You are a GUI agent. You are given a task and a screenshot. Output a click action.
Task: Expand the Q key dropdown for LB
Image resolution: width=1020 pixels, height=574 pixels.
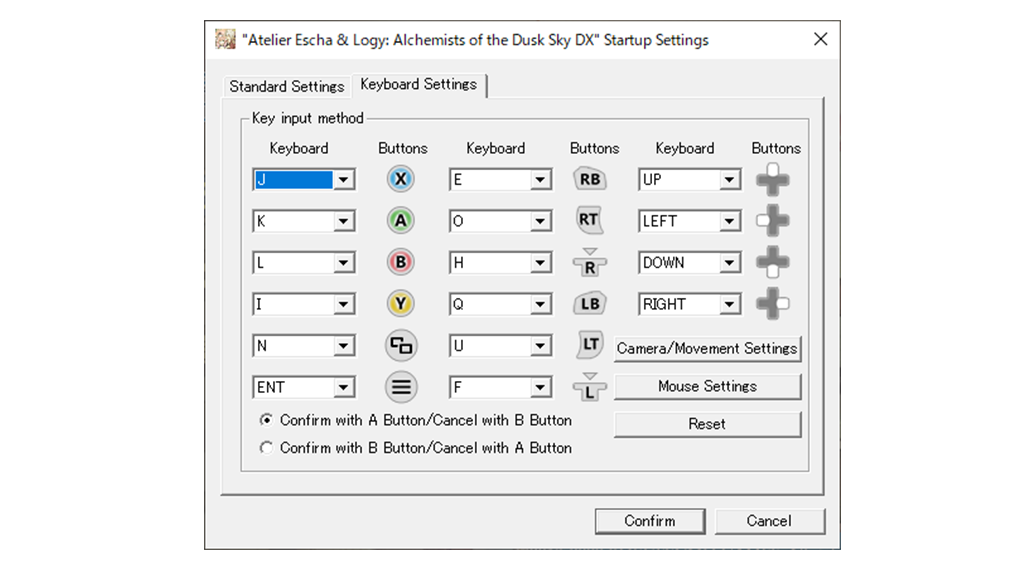pos(540,305)
